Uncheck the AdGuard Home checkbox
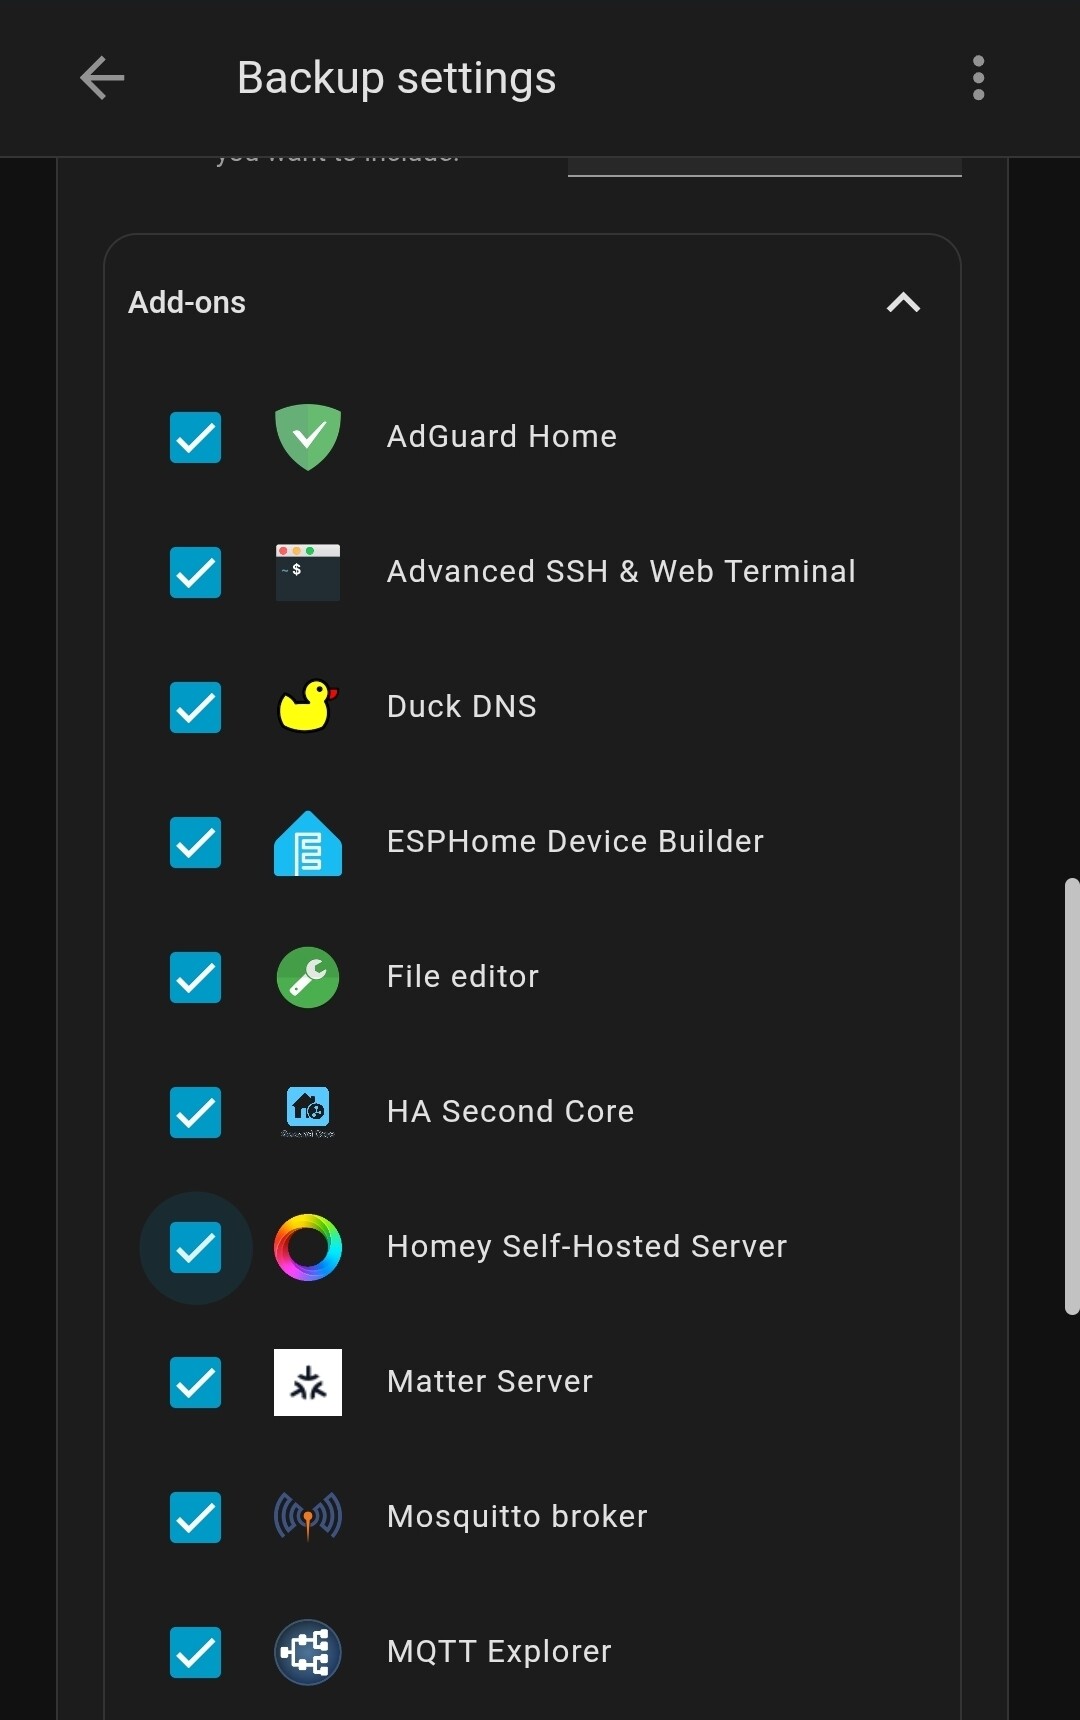This screenshot has width=1080, height=1720. [195, 437]
